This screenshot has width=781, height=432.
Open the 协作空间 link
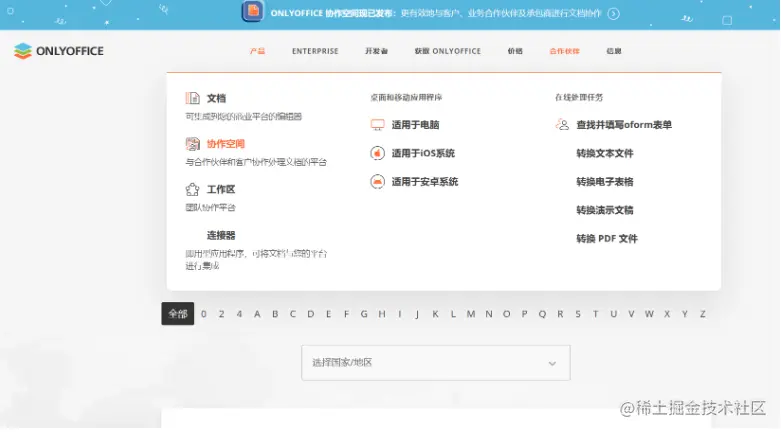226,144
